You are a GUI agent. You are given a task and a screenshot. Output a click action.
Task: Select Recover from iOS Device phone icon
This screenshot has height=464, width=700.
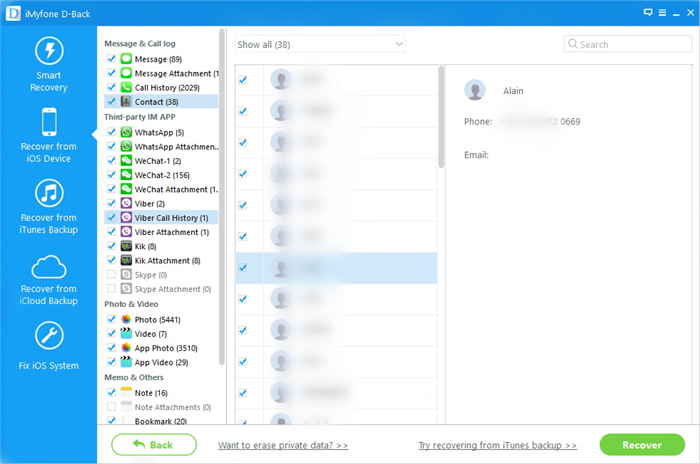click(49, 122)
